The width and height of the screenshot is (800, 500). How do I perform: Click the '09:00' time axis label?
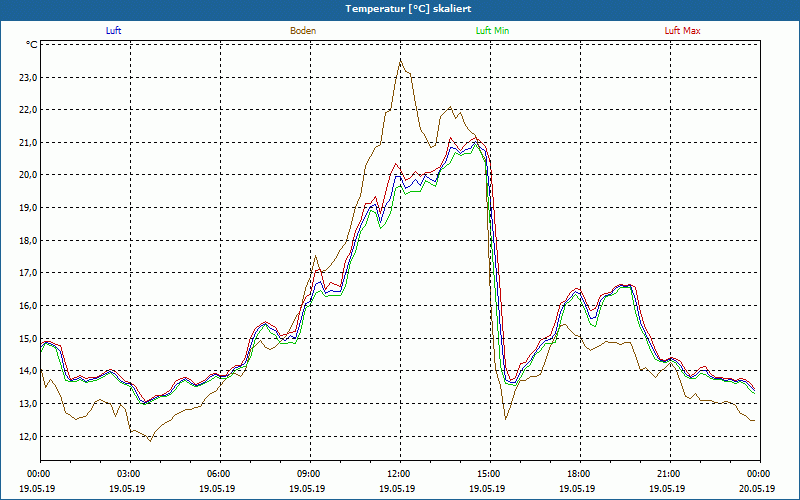(311, 474)
